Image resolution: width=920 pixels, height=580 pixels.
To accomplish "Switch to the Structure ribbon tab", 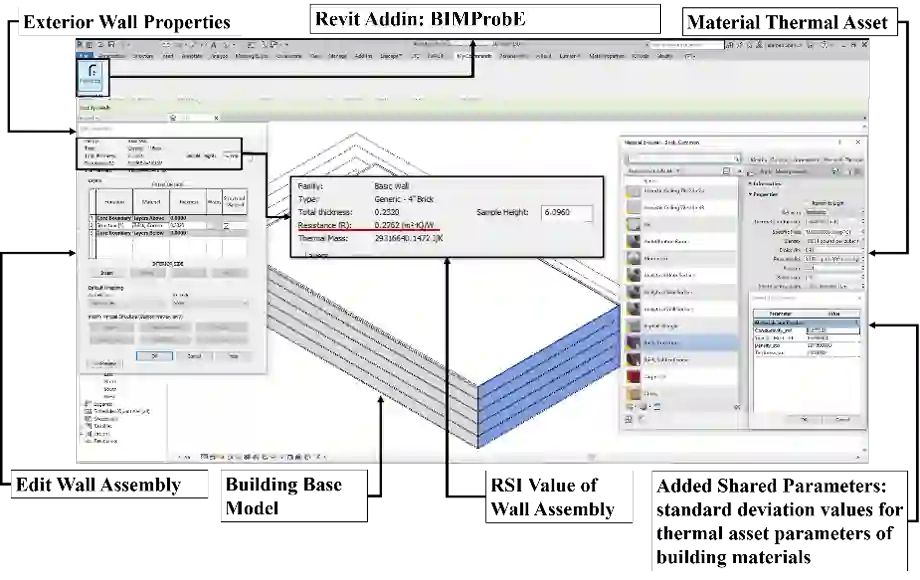I will tap(143, 56).
